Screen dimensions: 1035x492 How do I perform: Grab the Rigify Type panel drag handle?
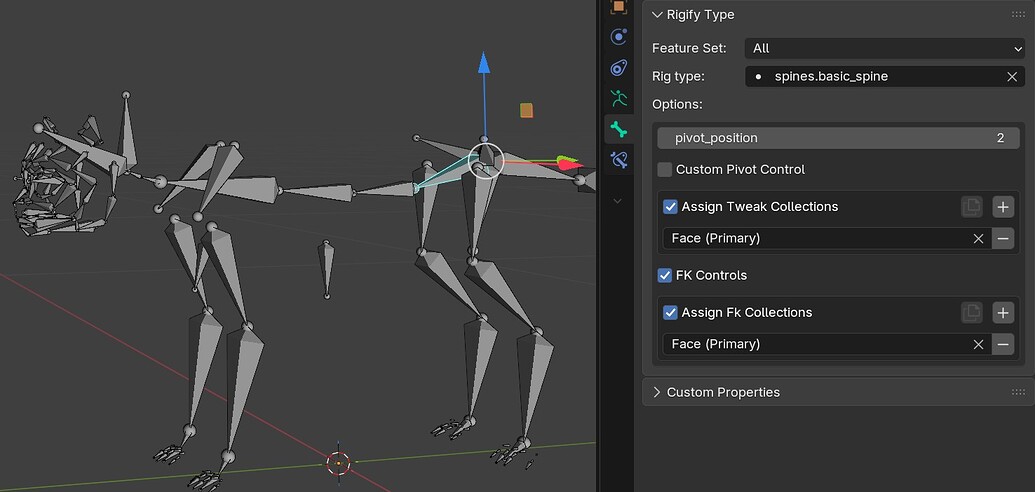click(1018, 15)
